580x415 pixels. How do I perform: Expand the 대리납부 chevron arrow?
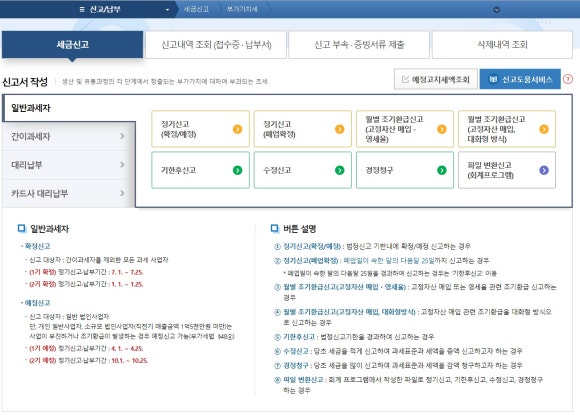point(122,165)
